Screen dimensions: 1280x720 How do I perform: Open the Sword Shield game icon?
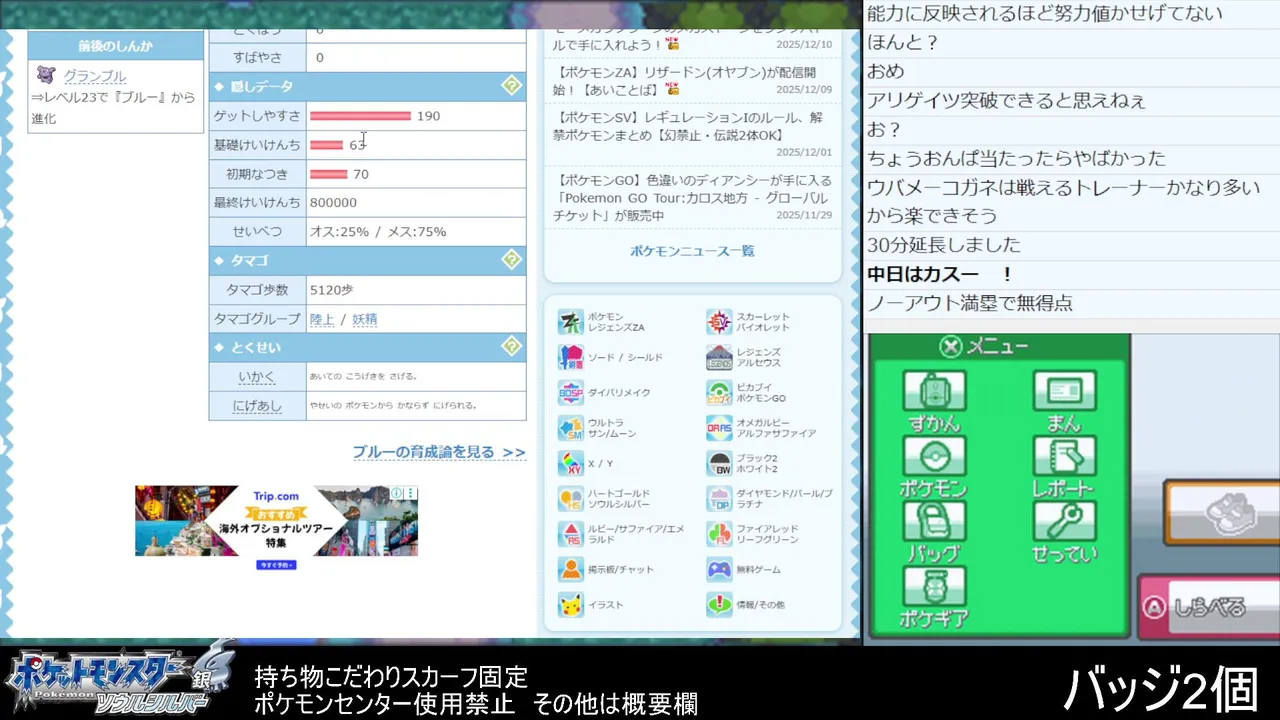click(x=571, y=357)
